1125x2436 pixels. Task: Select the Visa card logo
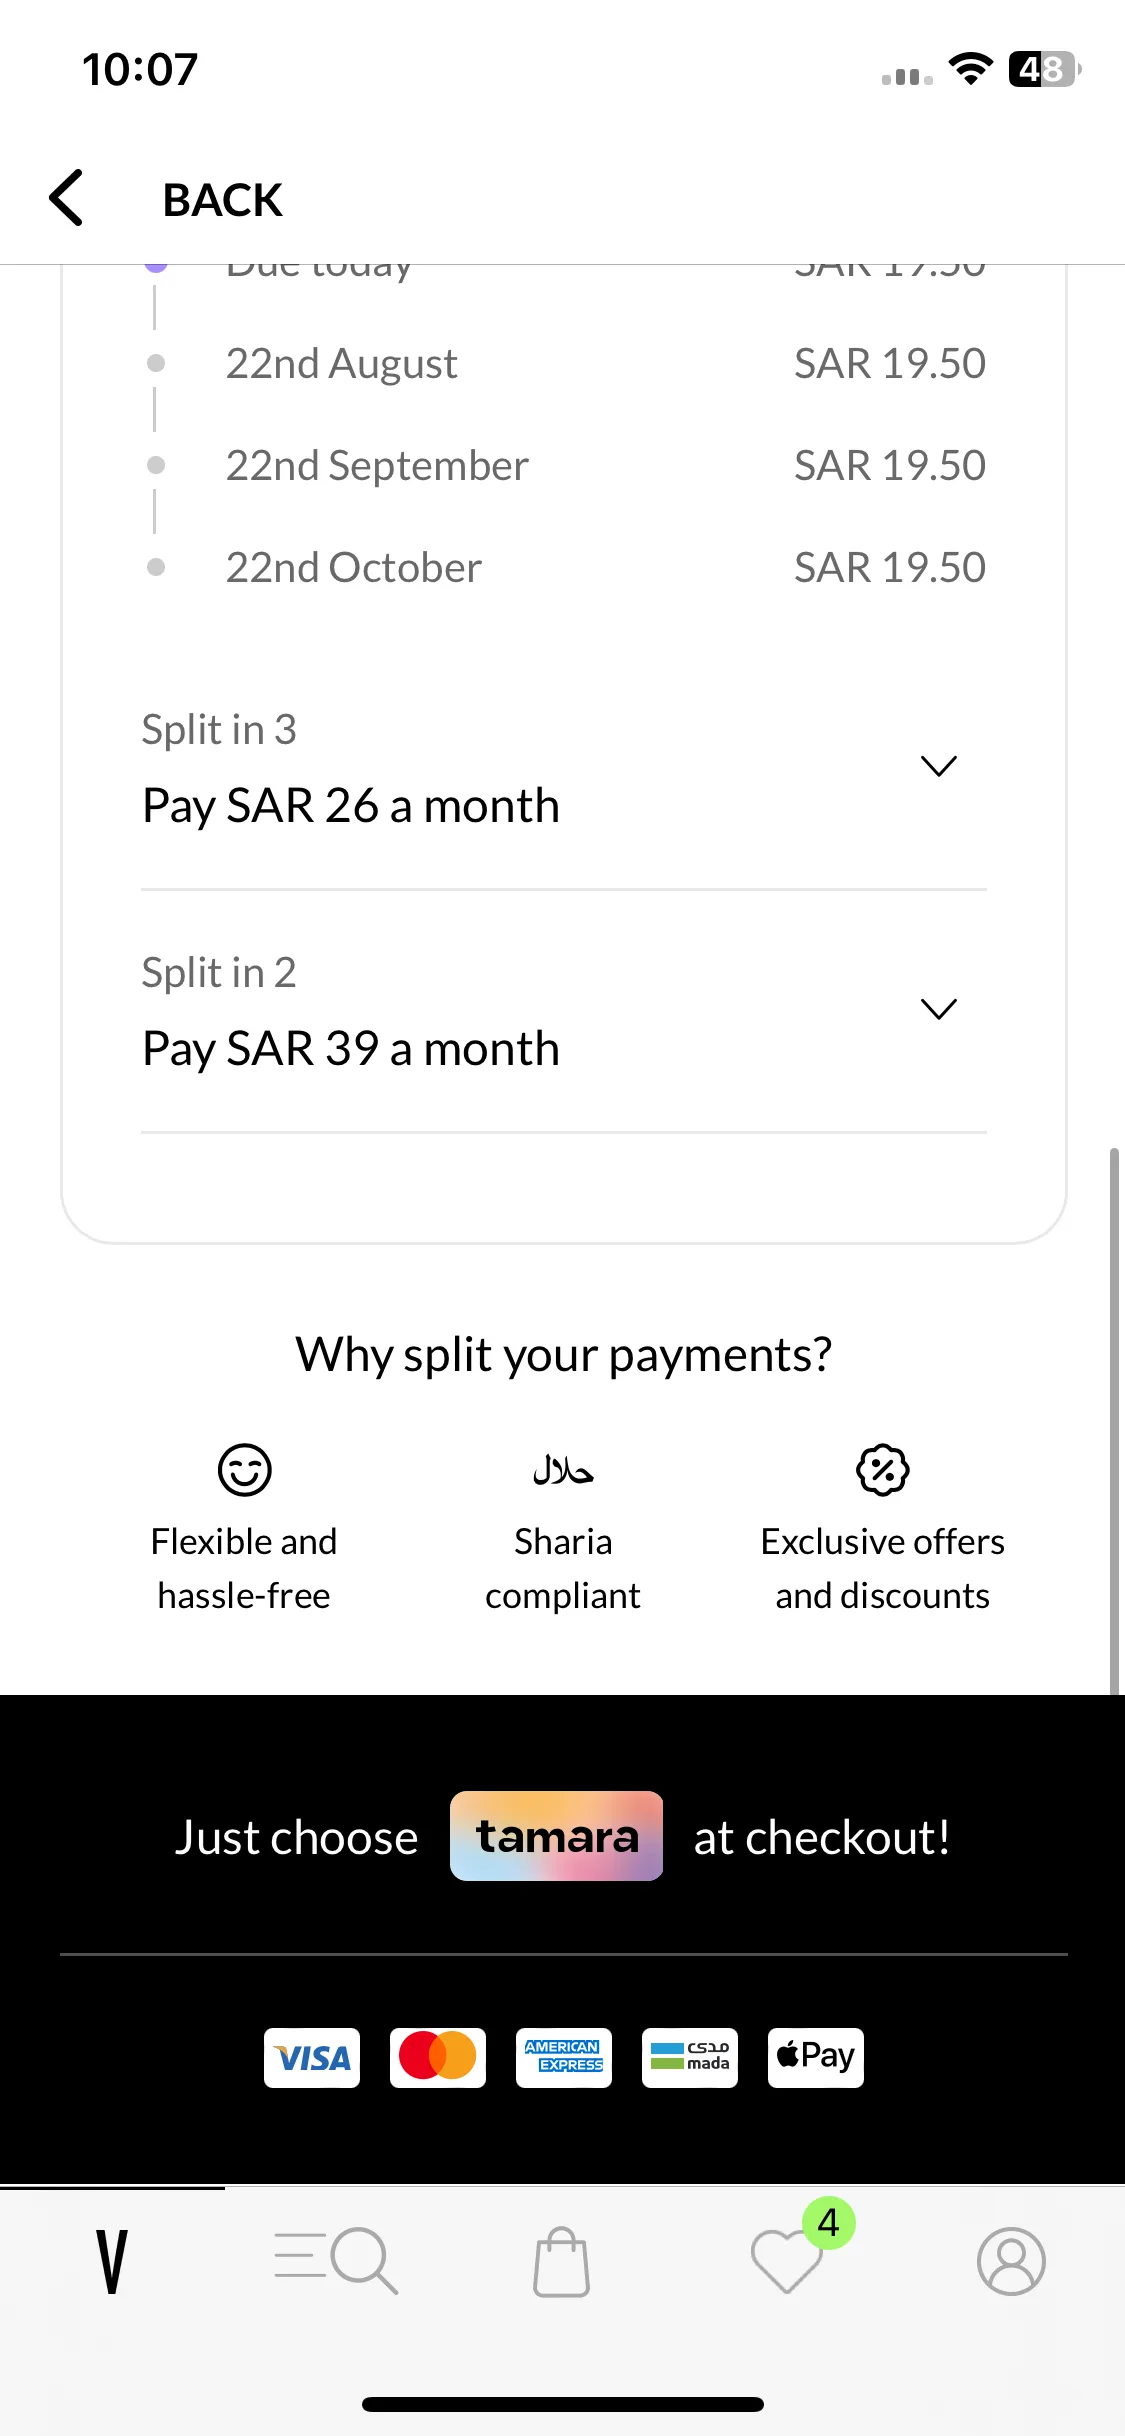312,2058
